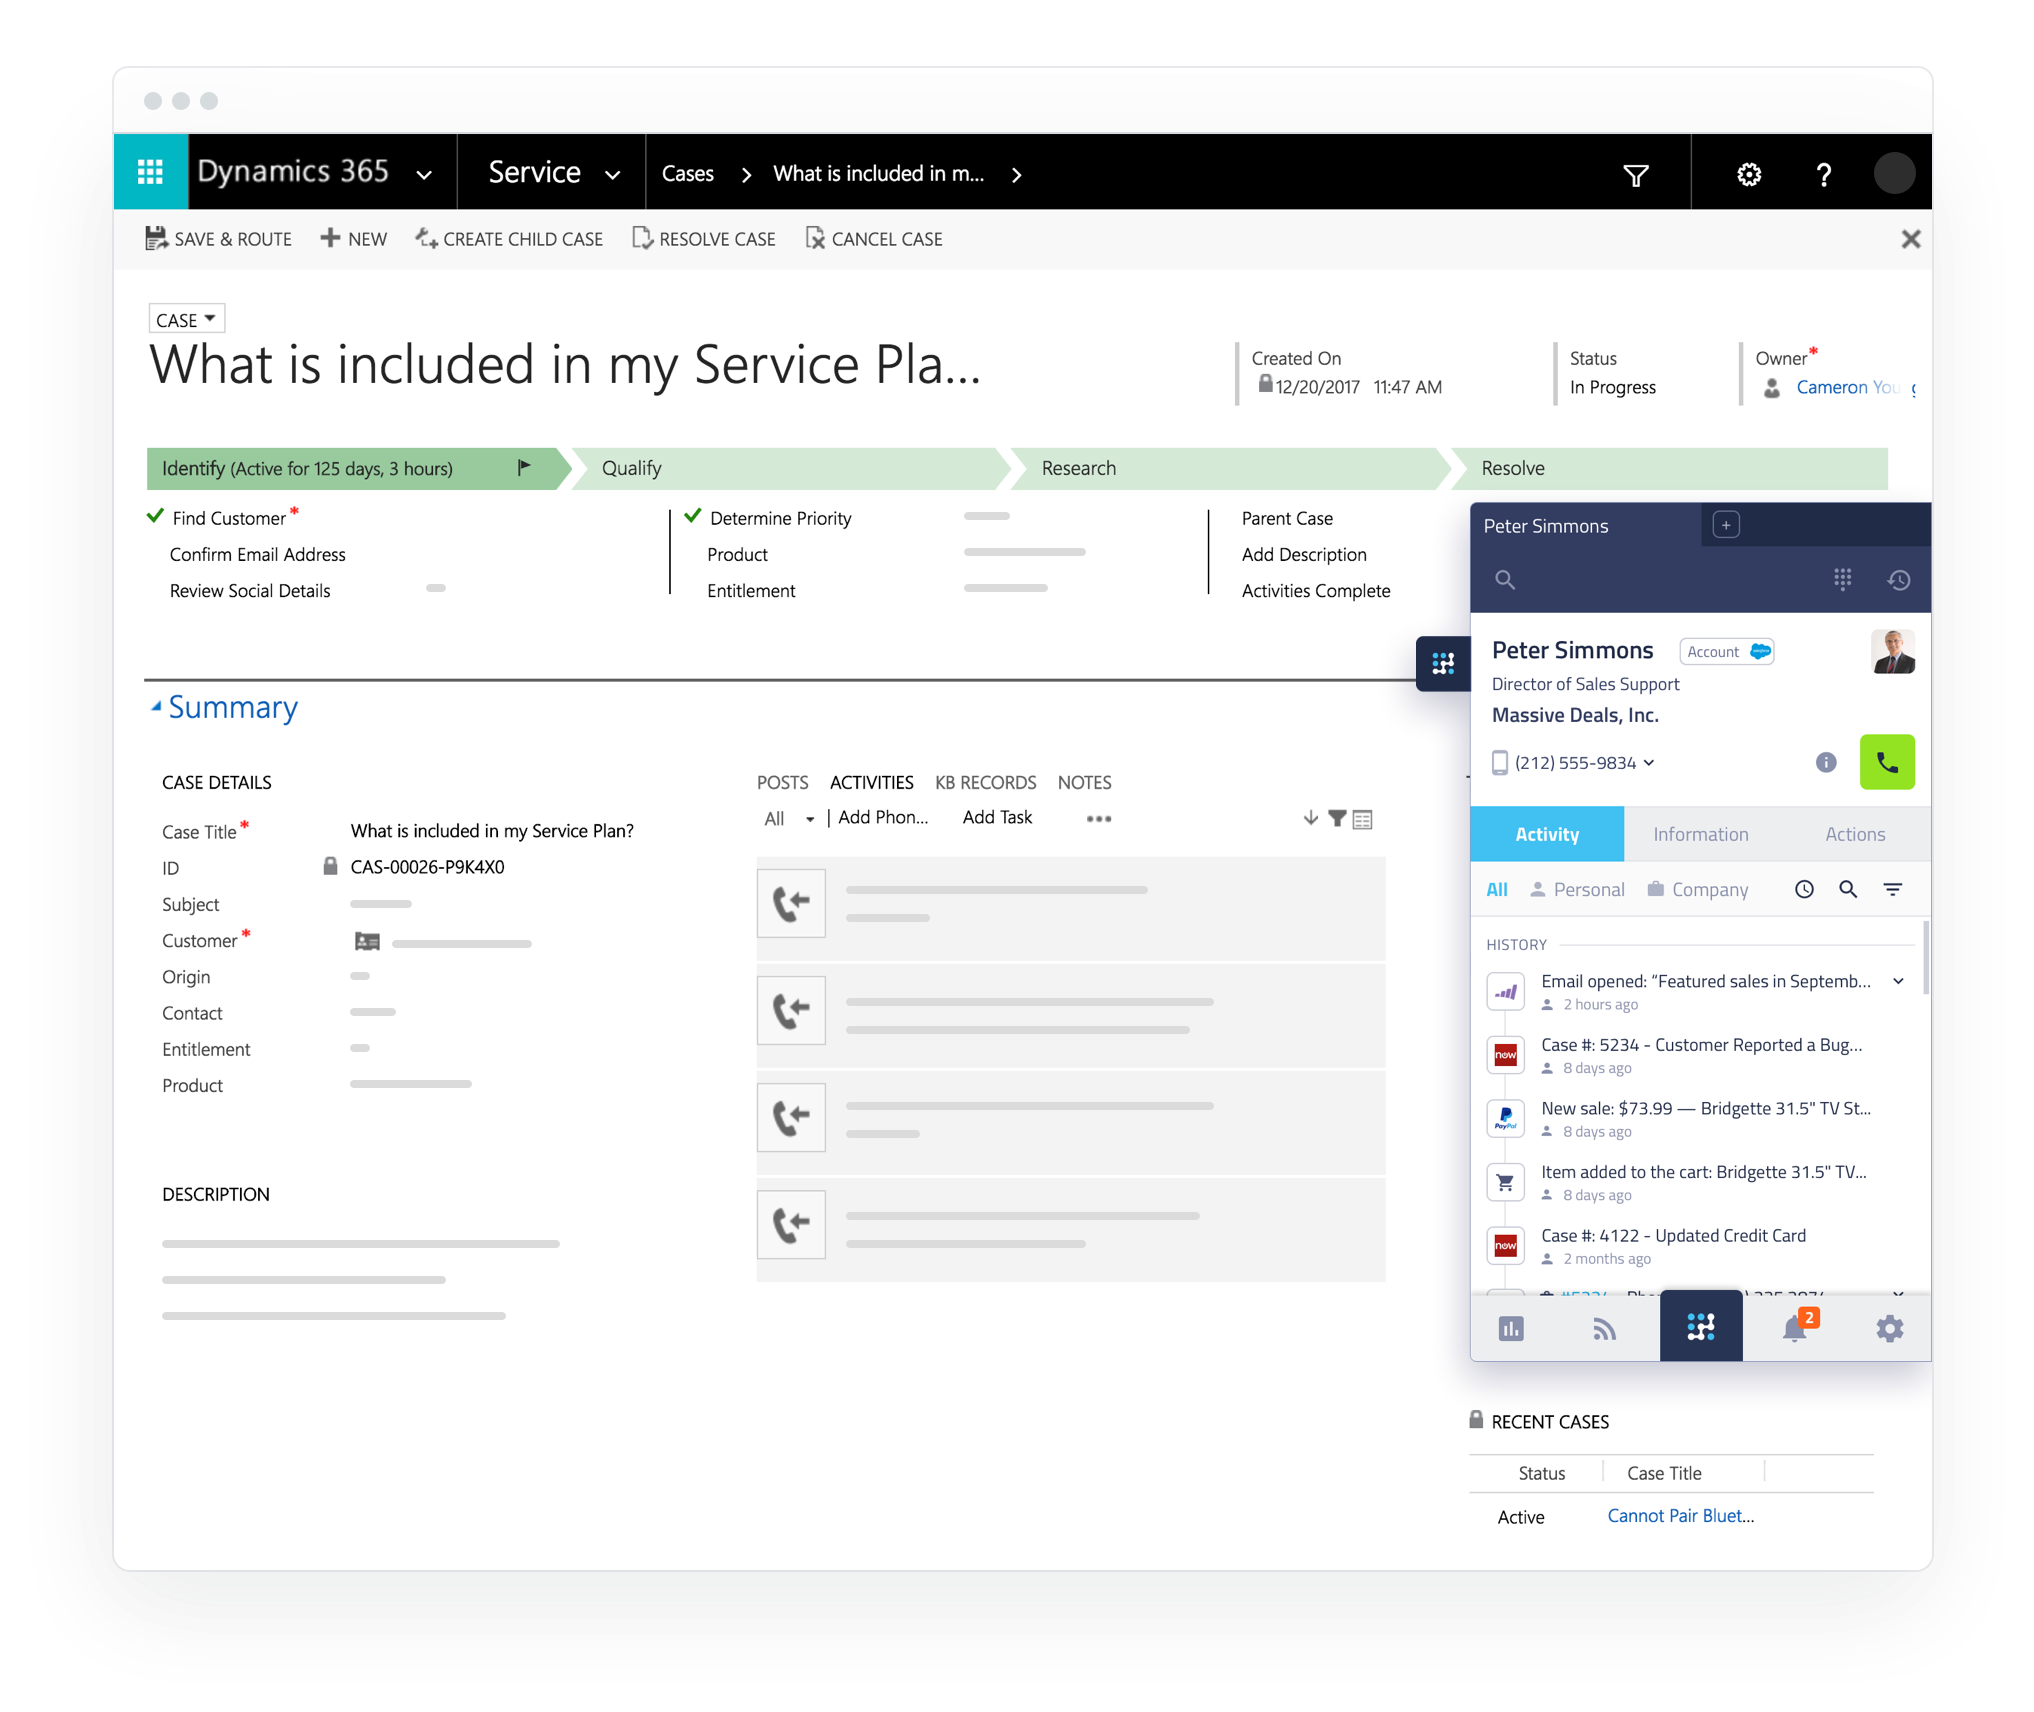The width and height of the screenshot is (2034, 1712).
Task: Select the All activity filter
Action: 1496,889
